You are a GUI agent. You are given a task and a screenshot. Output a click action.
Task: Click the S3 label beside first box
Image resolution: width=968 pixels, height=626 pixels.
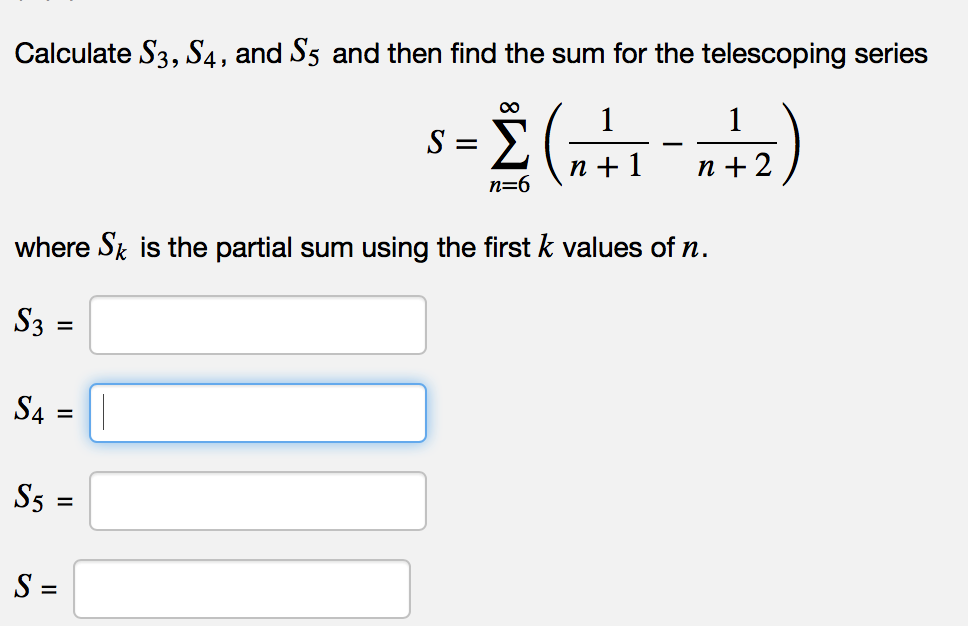29,322
